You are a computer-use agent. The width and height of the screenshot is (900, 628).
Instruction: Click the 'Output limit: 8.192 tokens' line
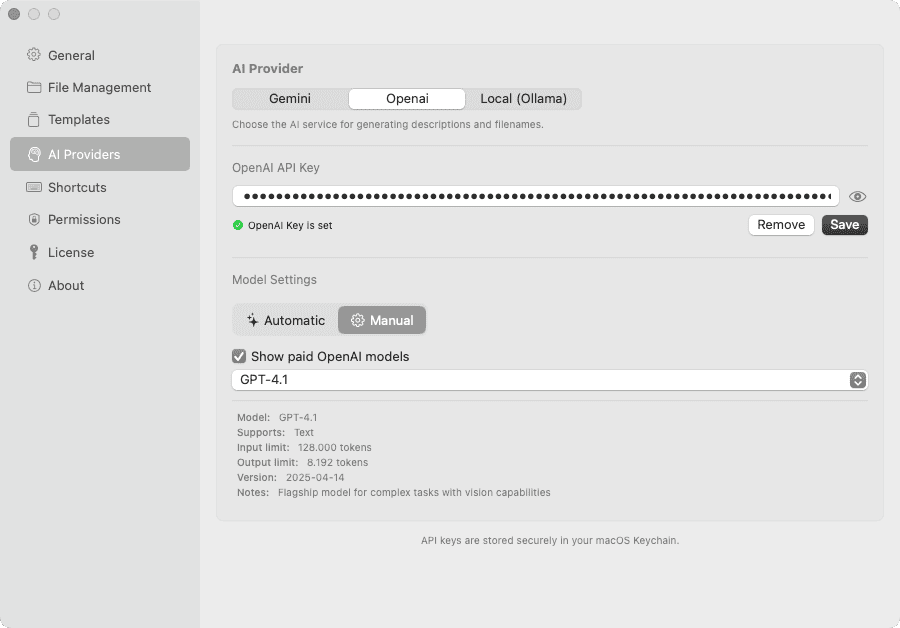point(302,462)
